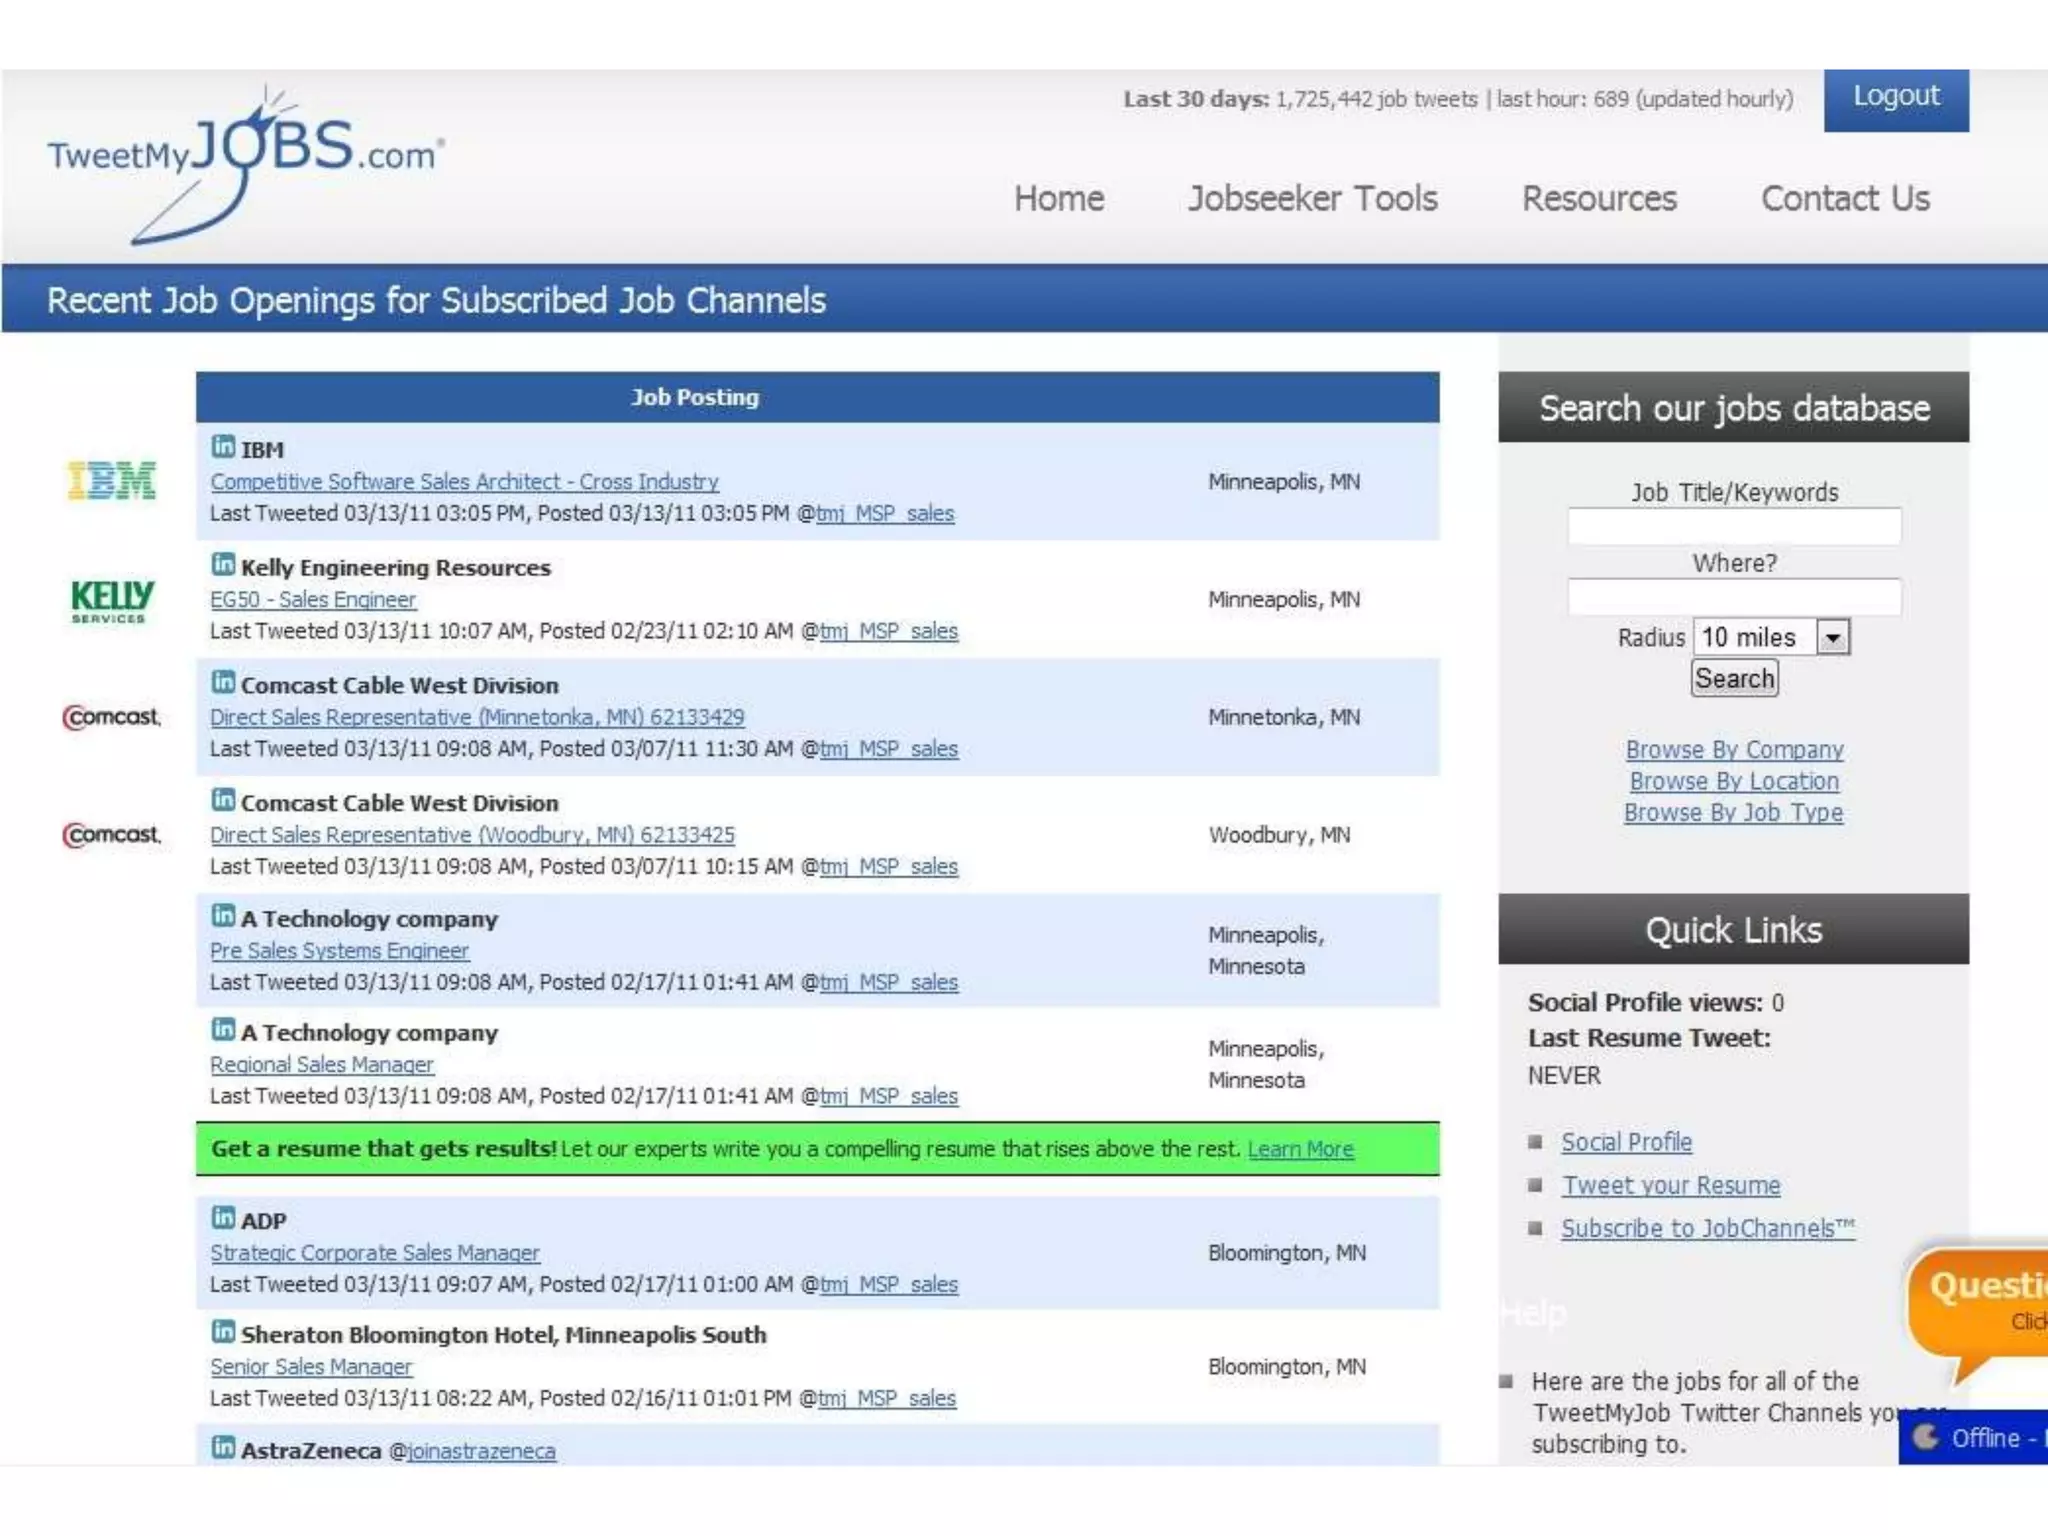
Task: Click the LinkedIn icon beside AstraZeneca
Action: tap(223, 1446)
